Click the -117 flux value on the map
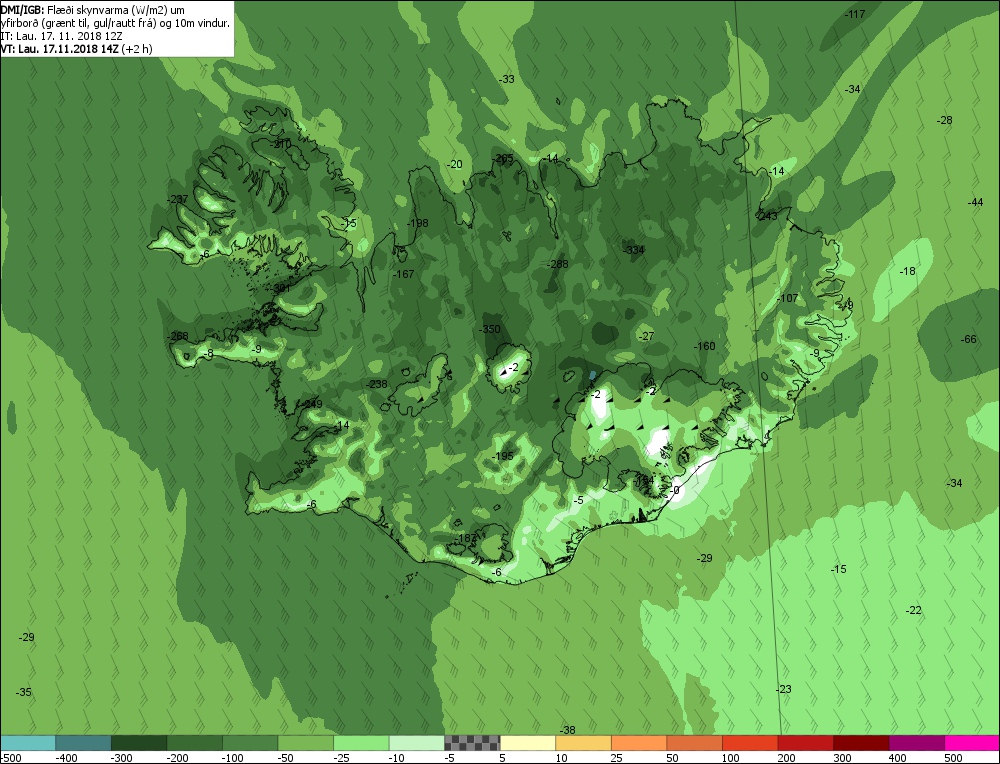 [855, 14]
